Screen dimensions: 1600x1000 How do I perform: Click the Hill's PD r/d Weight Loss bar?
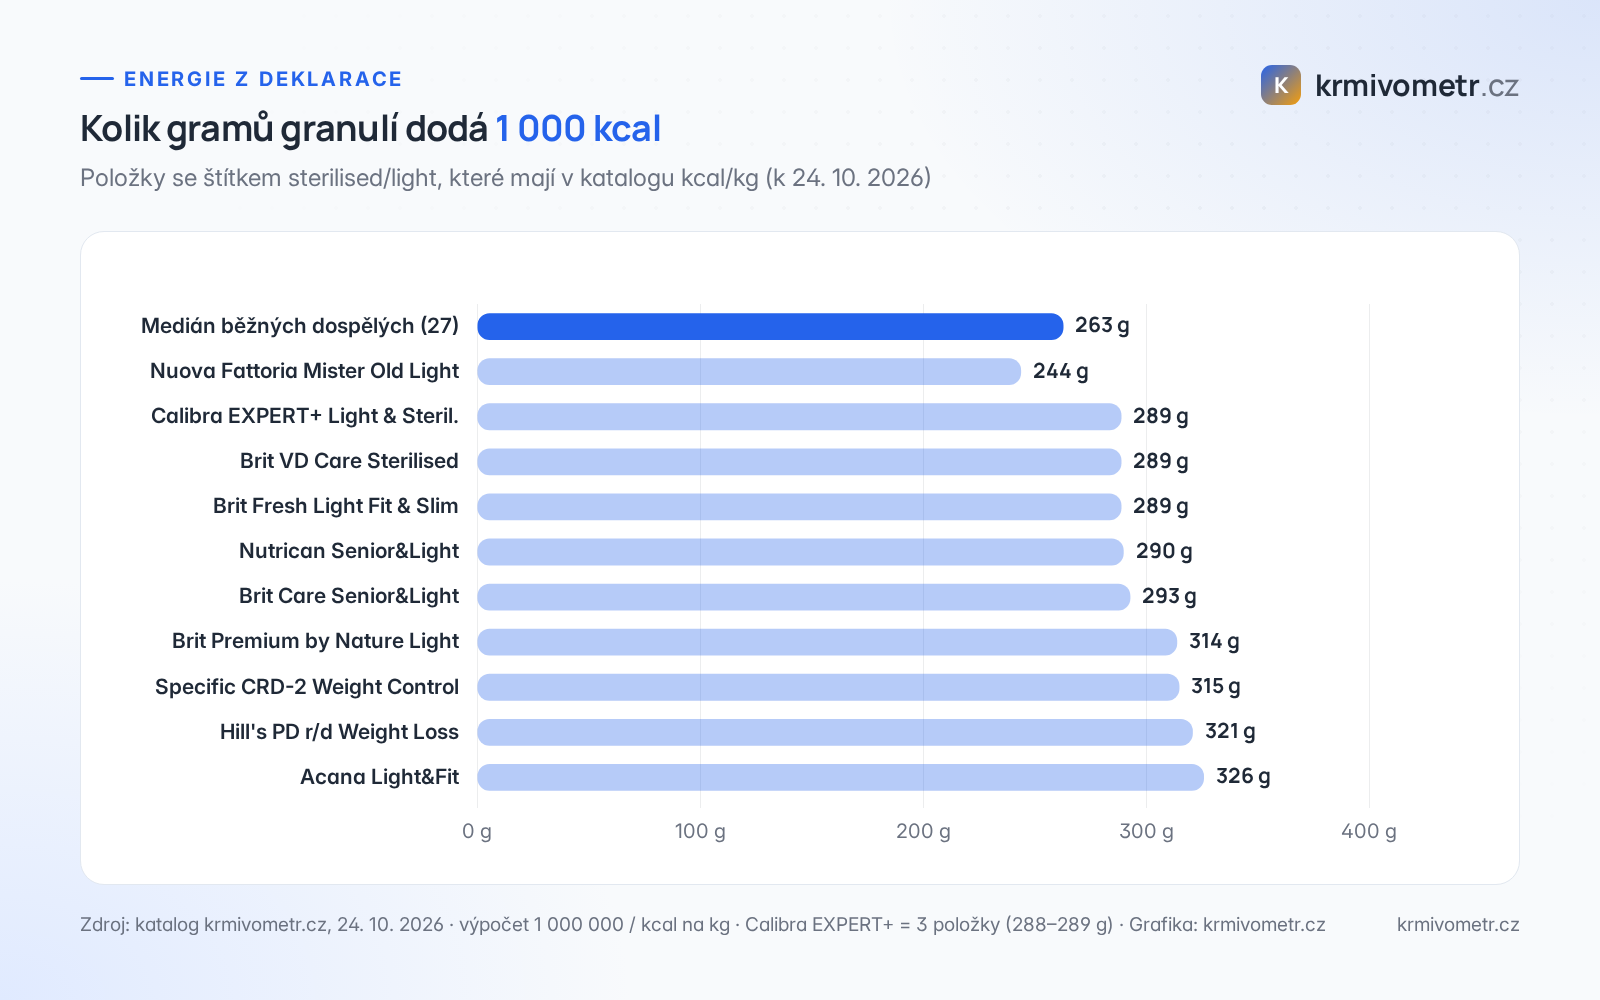tap(835, 732)
